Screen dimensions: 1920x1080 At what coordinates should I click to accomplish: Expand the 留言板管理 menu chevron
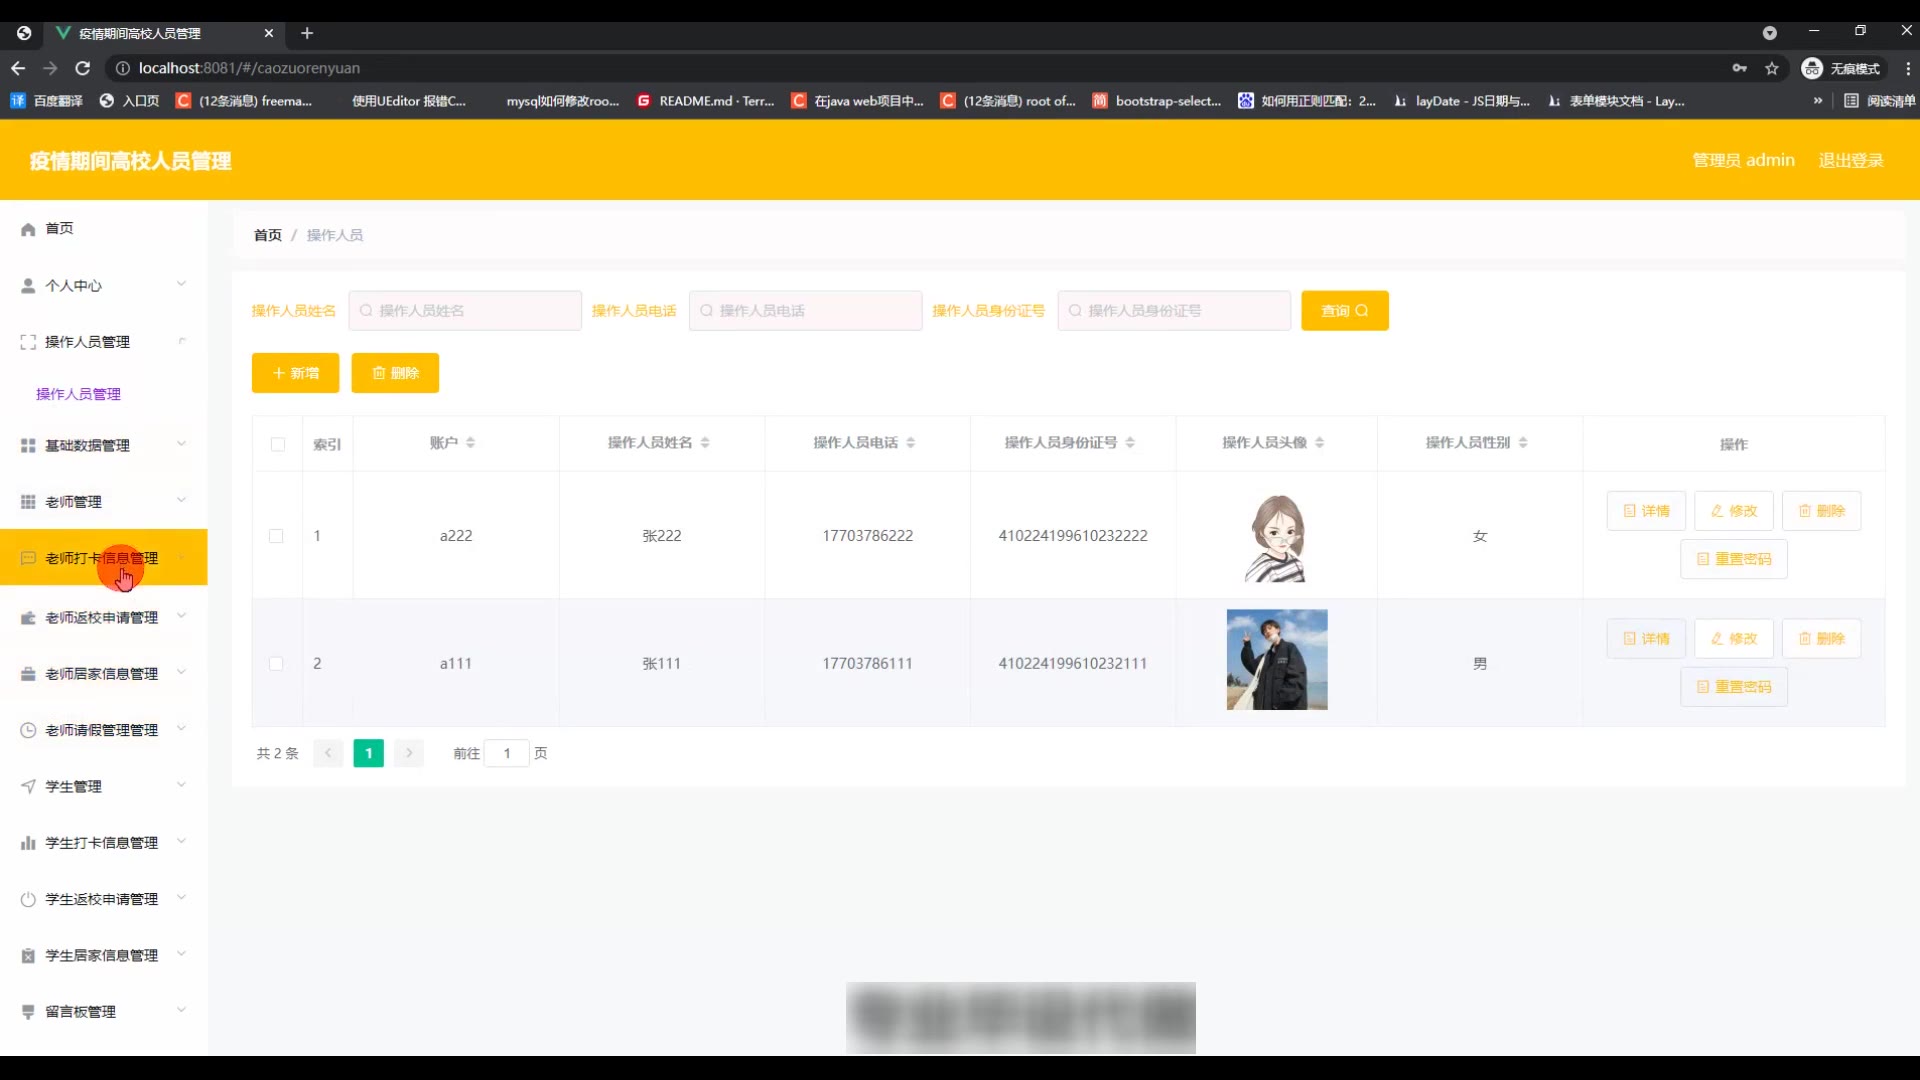click(181, 1011)
